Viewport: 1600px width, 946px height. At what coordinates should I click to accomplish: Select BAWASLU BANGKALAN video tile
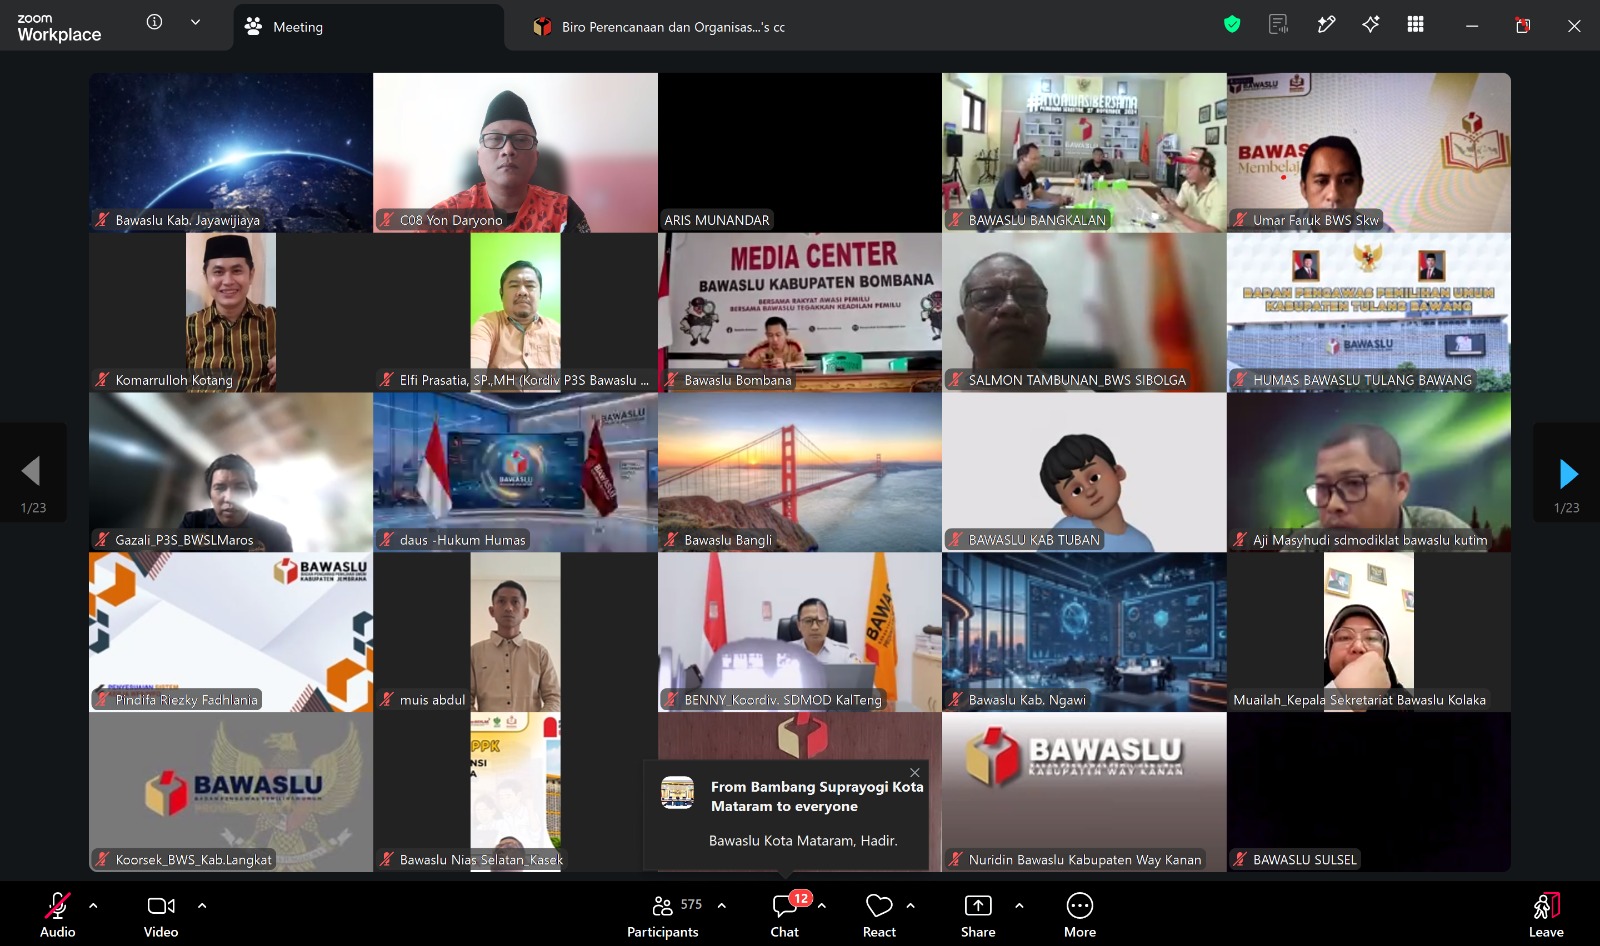click(x=1084, y=152)
